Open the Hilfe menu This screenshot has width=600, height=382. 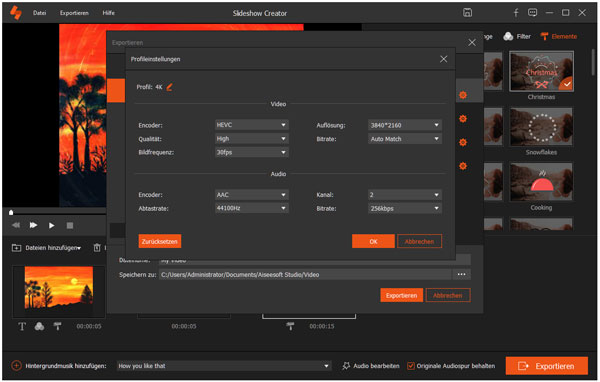click(109, 13)
